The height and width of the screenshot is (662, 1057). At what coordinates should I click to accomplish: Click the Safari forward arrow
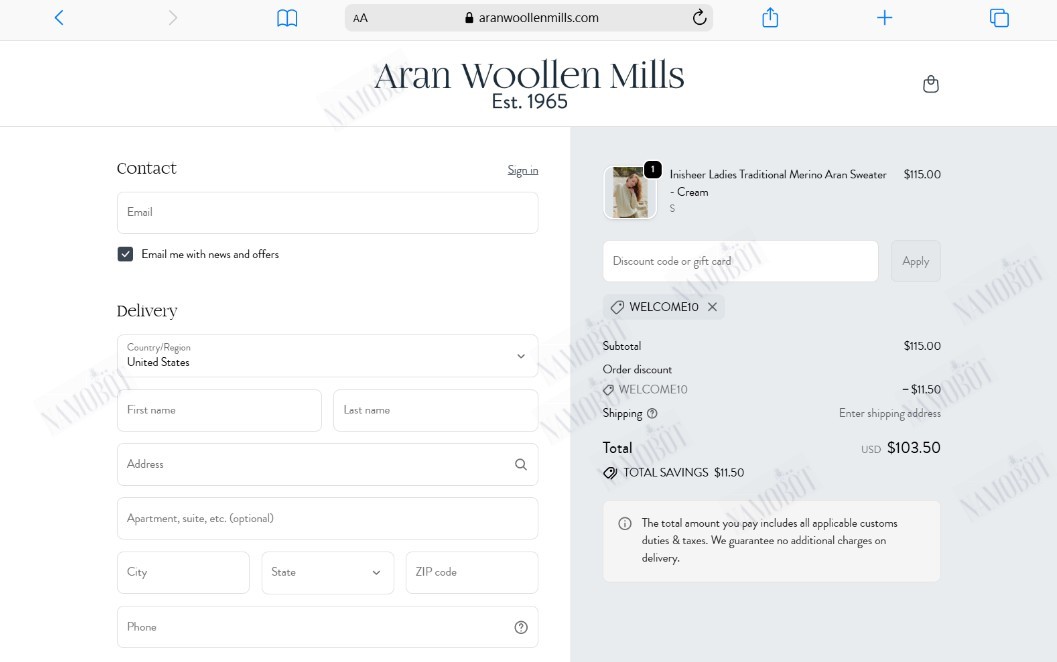click(x=173, y=18)
